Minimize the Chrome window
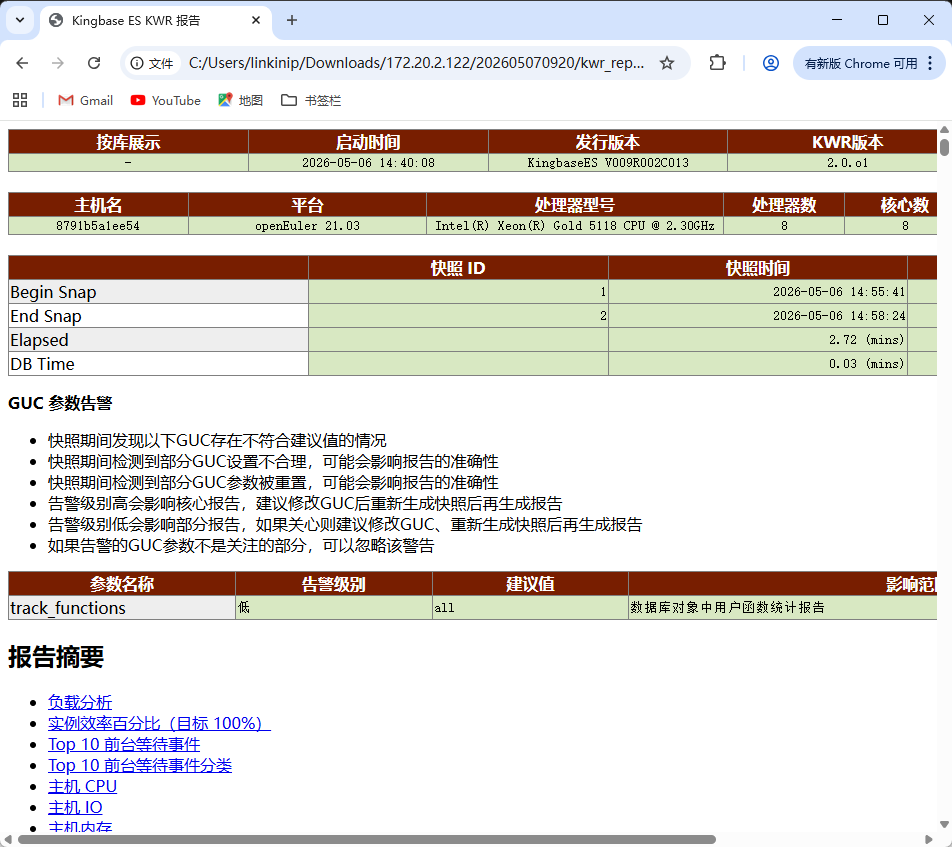 click(x=837, y=20)
